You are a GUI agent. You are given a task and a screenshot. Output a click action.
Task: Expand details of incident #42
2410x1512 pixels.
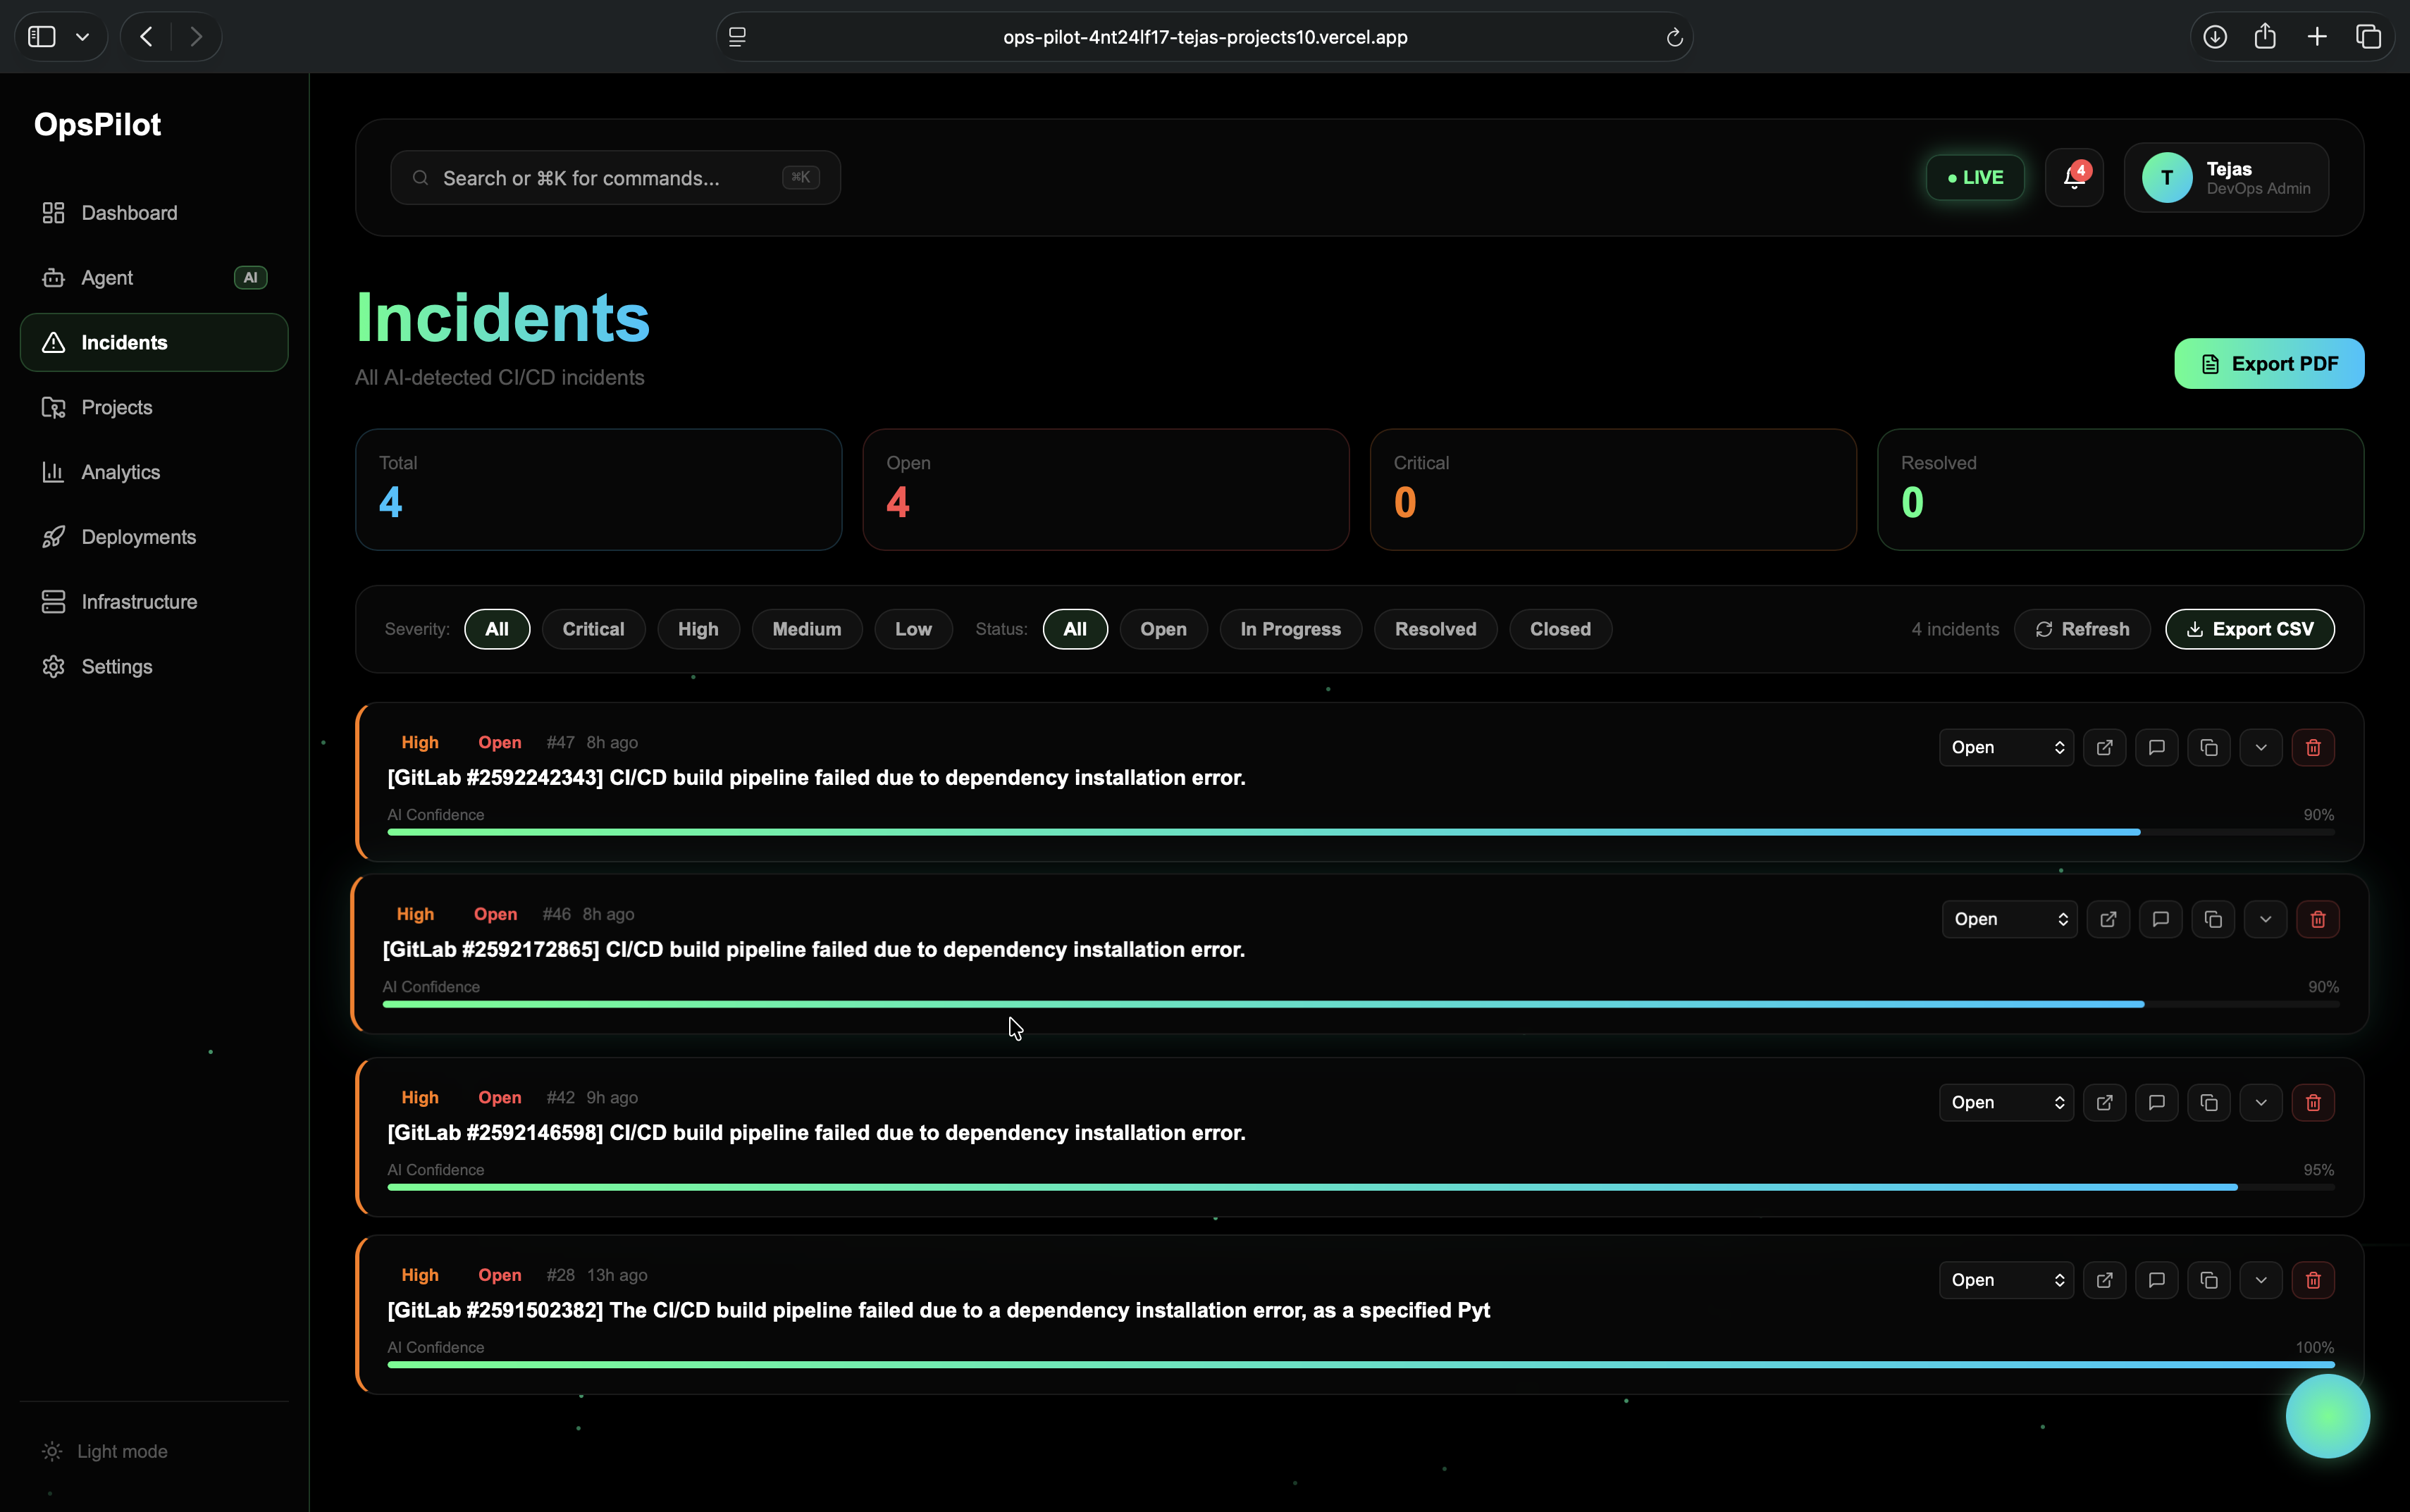[2260, 1102]
